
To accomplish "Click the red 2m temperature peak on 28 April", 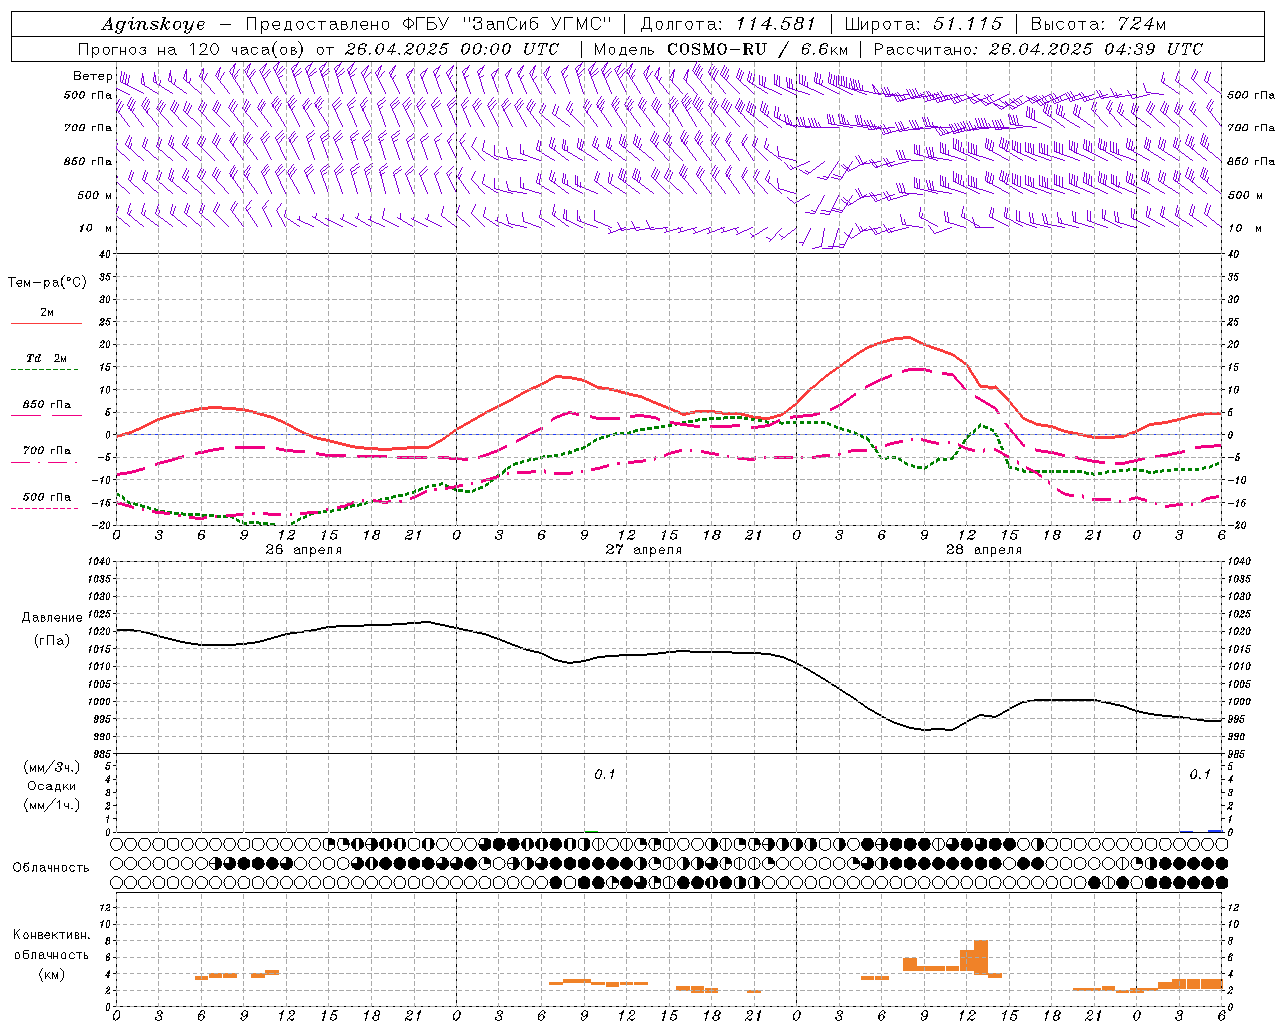I will (x=907, y=337).
